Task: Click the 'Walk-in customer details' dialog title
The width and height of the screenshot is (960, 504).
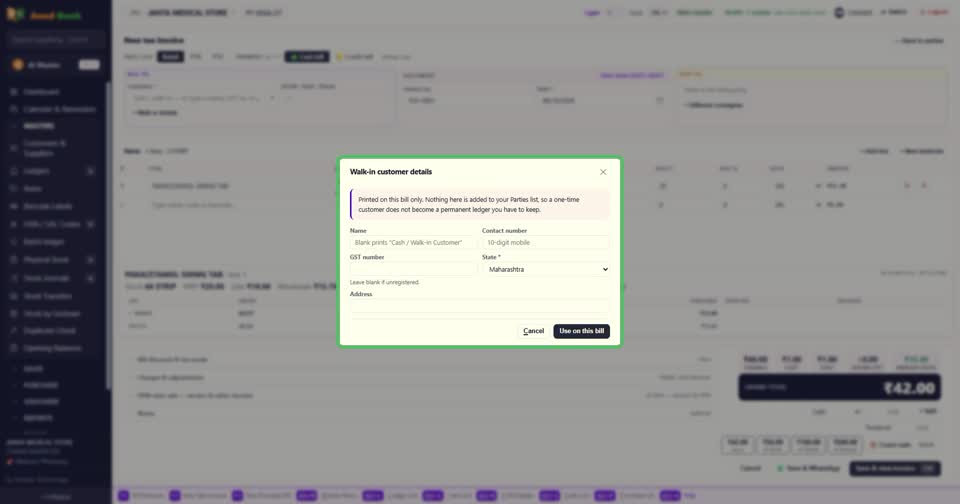Action: click(391, 172)
